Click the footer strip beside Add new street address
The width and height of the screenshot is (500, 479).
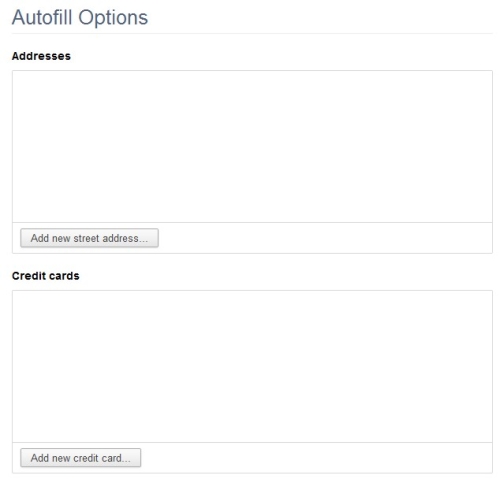[325, 238]
